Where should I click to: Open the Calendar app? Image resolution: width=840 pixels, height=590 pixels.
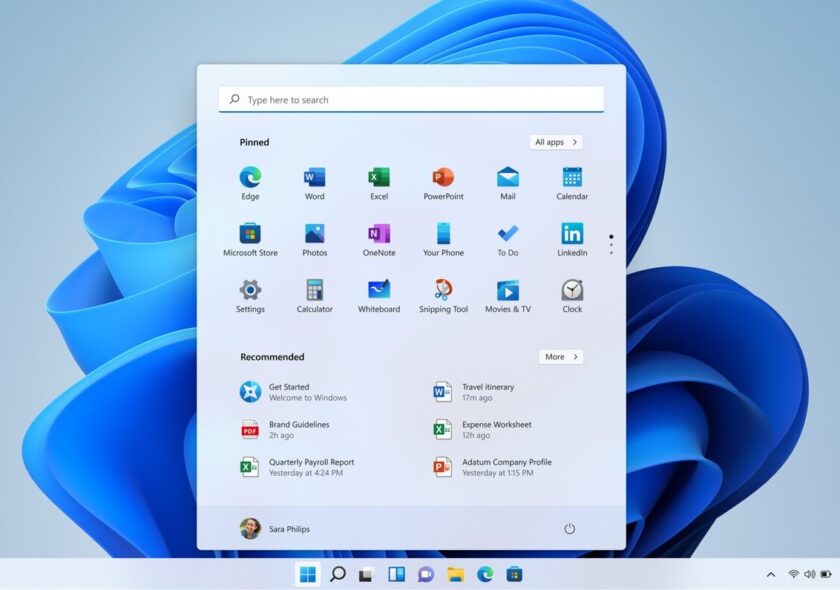[572, 183]
